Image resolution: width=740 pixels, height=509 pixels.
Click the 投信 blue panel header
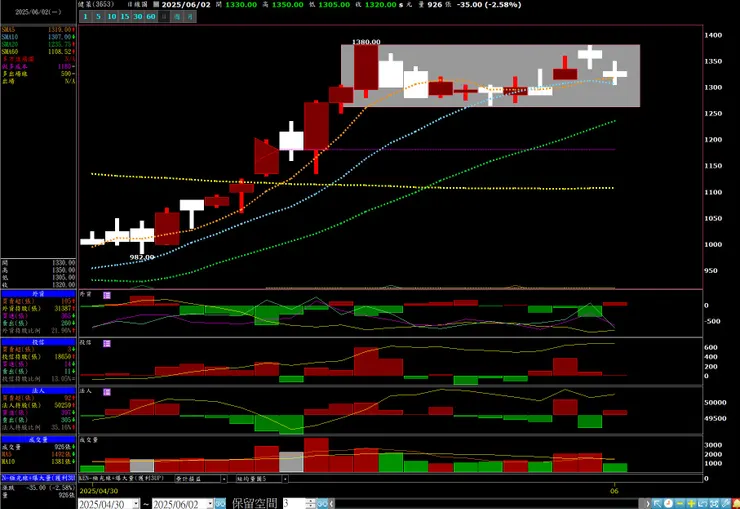pyautogui.click(x=38, y=342)
